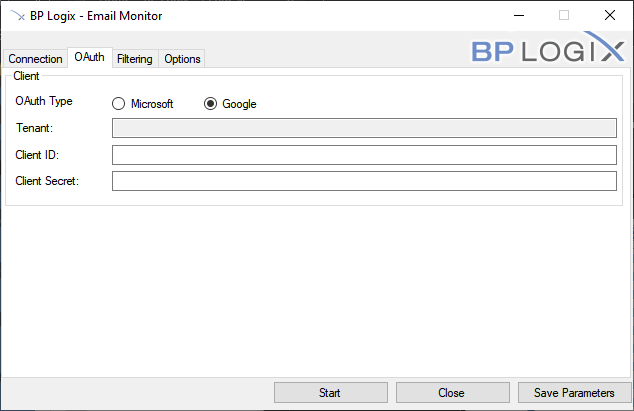Click the greyed-out Tenant field
Image resolution: width=634 pixels, height=411 pixels.
(364, 127)
